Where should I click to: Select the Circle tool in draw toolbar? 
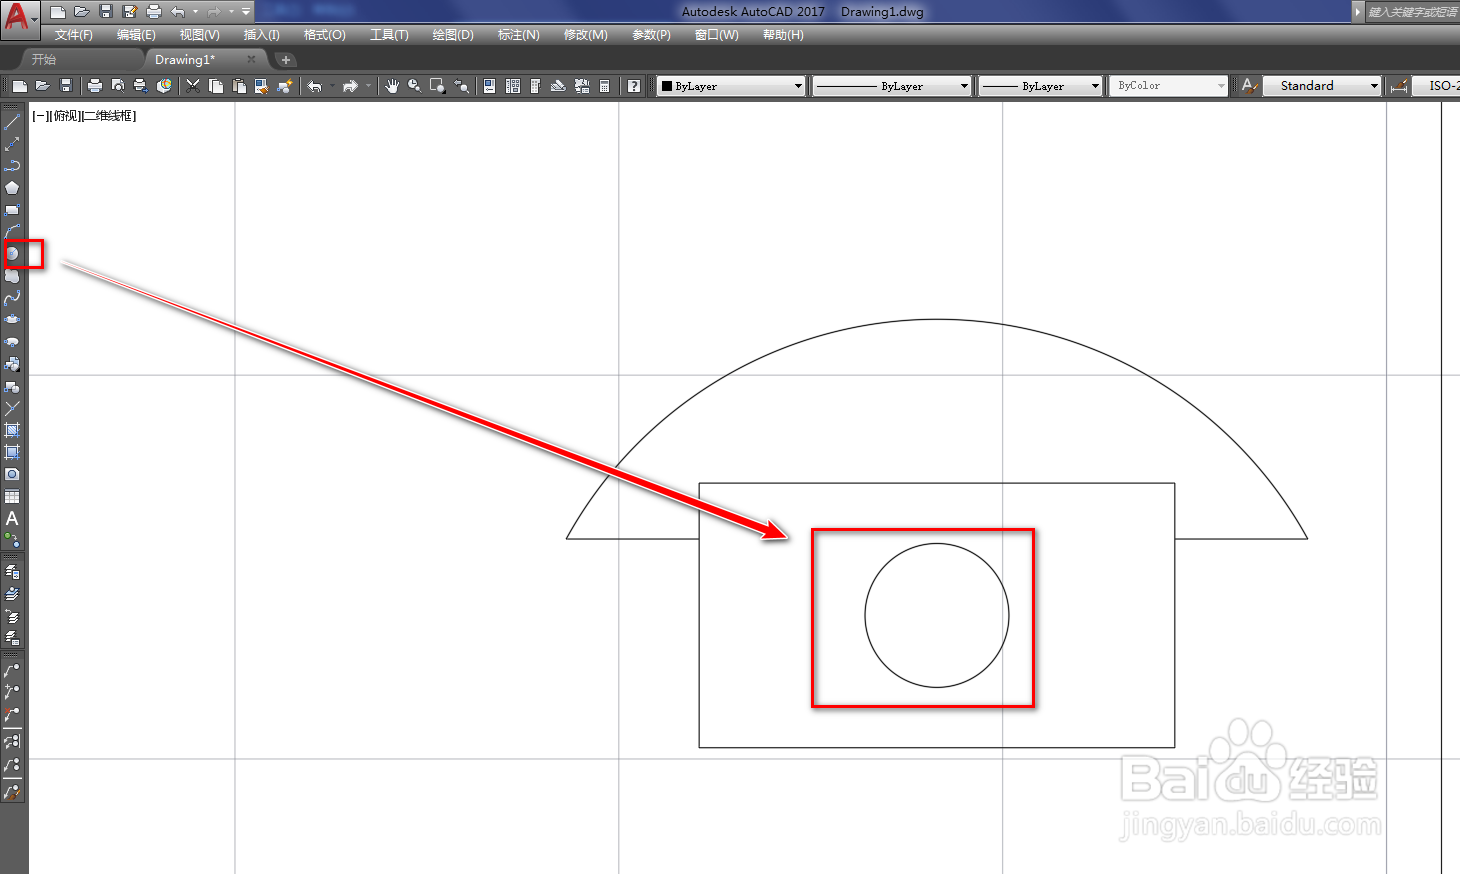[x=12, y=254]
